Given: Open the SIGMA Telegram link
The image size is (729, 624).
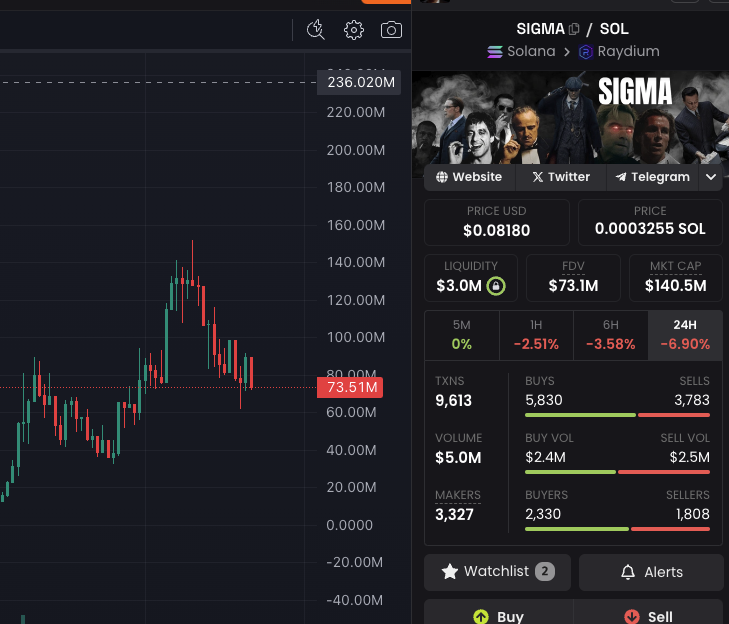Looking at the screenshot, I should [x=653, y=177].
